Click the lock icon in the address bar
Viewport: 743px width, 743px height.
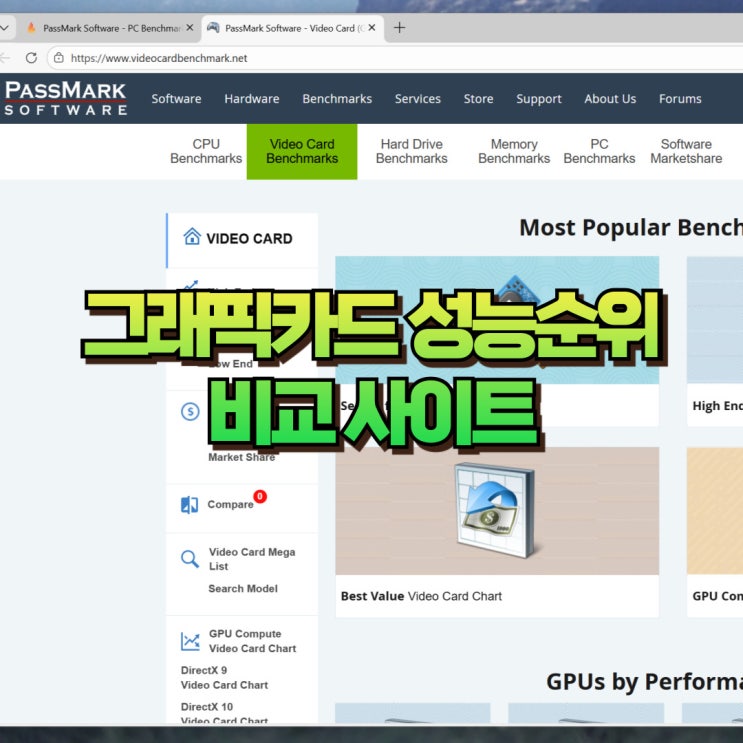coord(59,58)
